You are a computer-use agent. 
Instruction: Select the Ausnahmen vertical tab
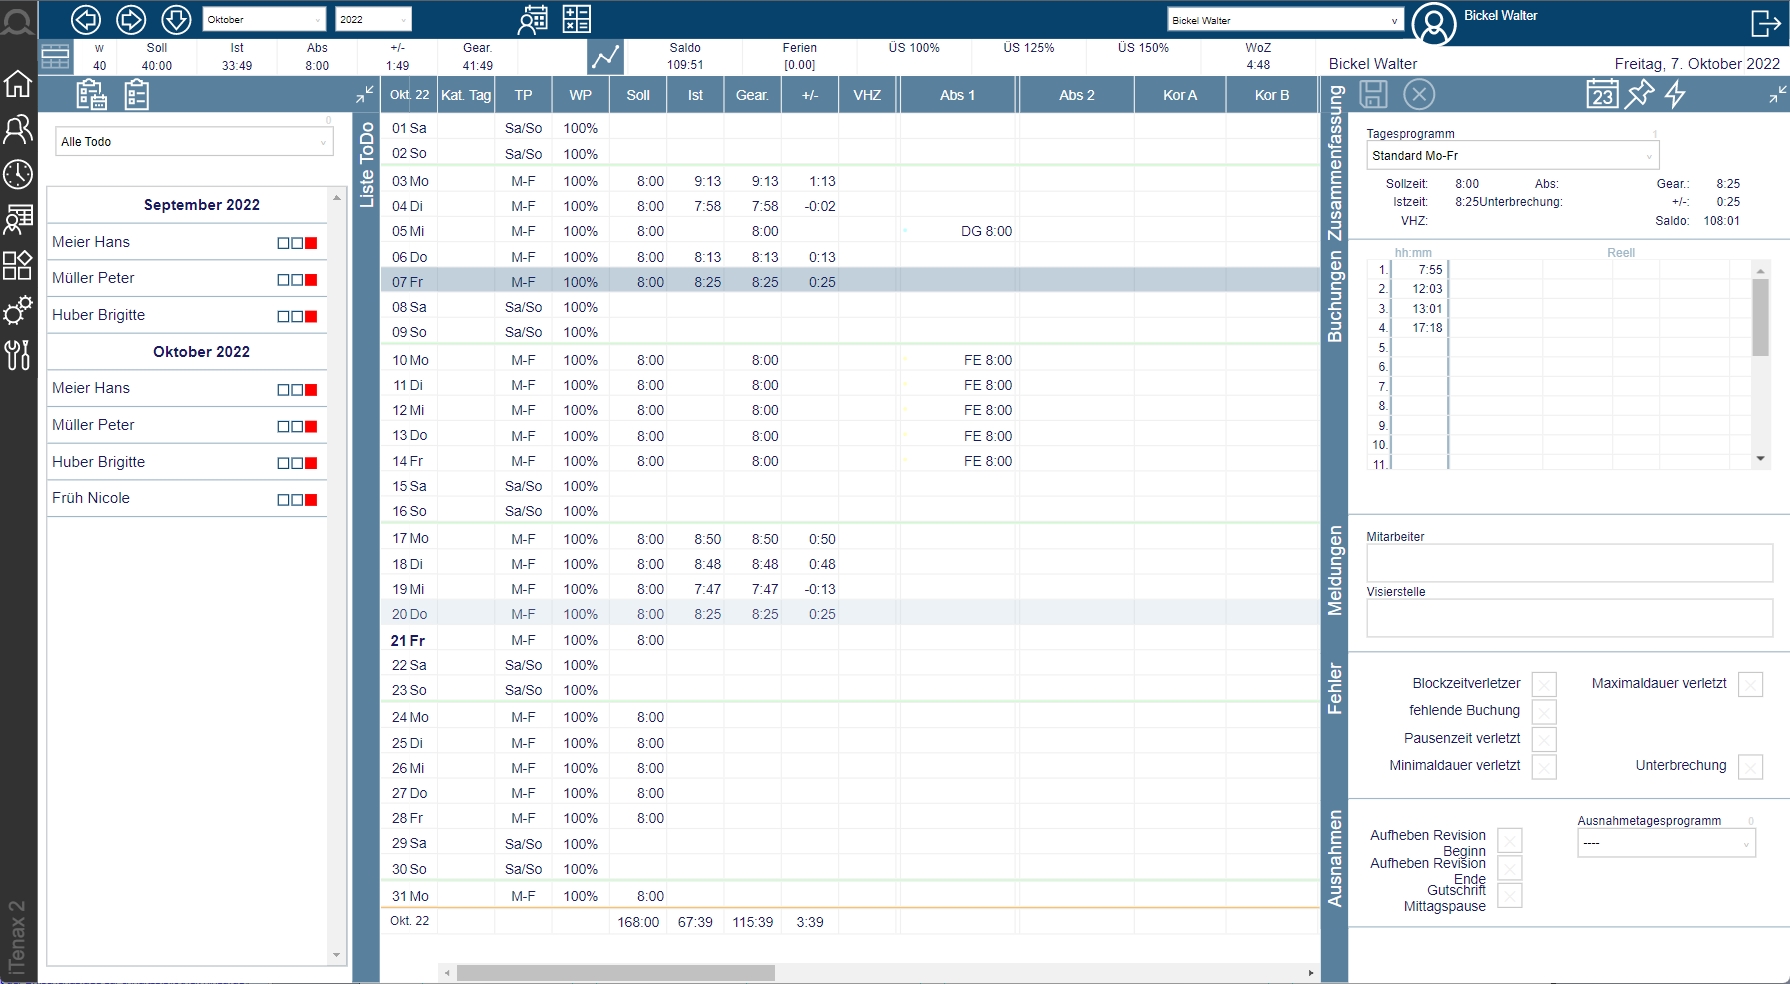tap(1334, 858)
